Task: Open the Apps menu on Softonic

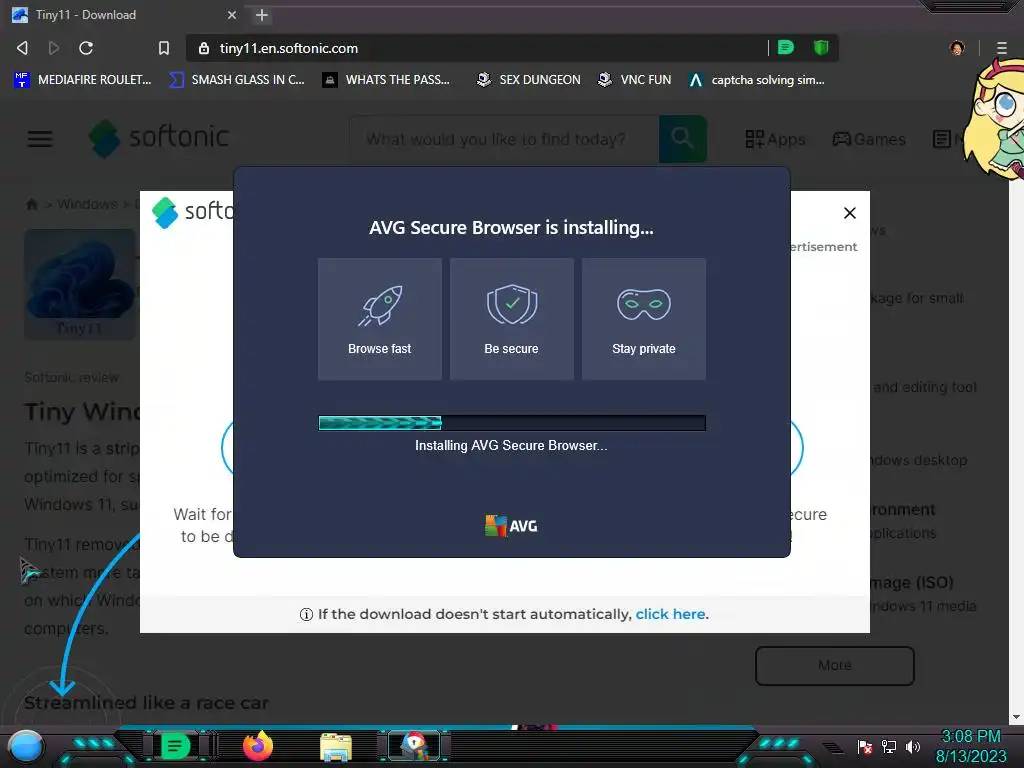Action: click(x=775, y=139)
